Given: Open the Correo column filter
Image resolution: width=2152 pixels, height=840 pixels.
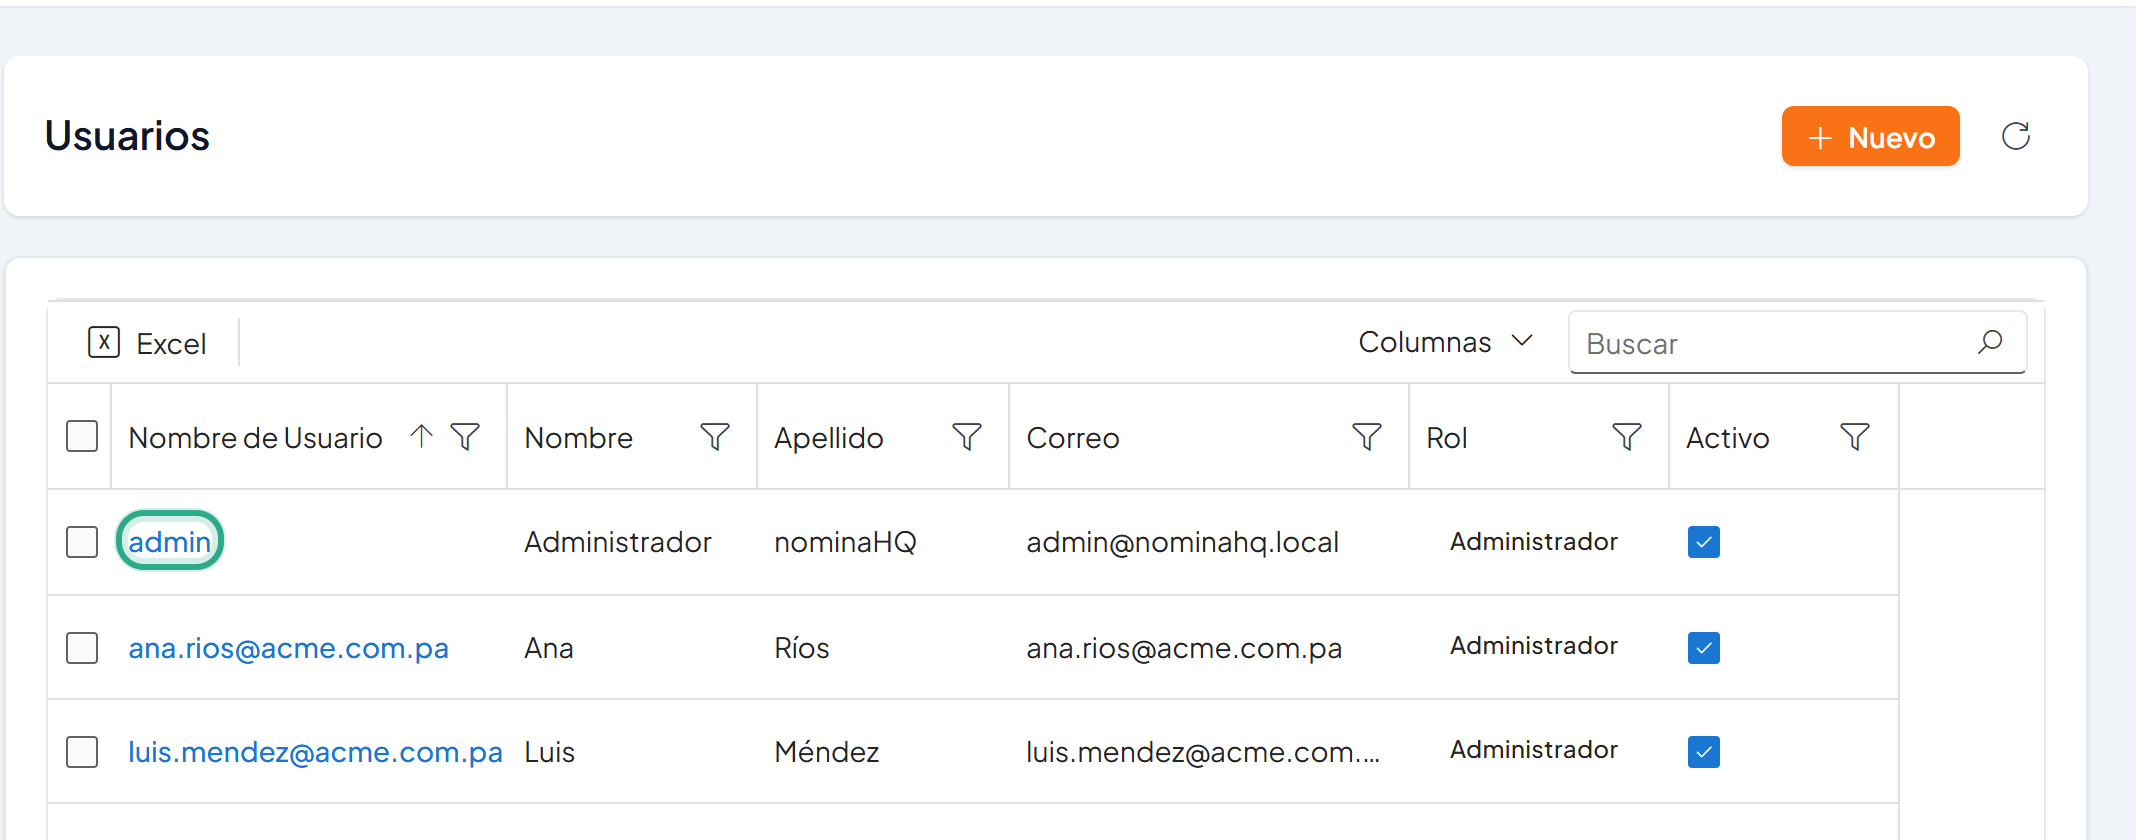Looking at the screenshot, I should pyautogui.click(x=1367, y=437).
